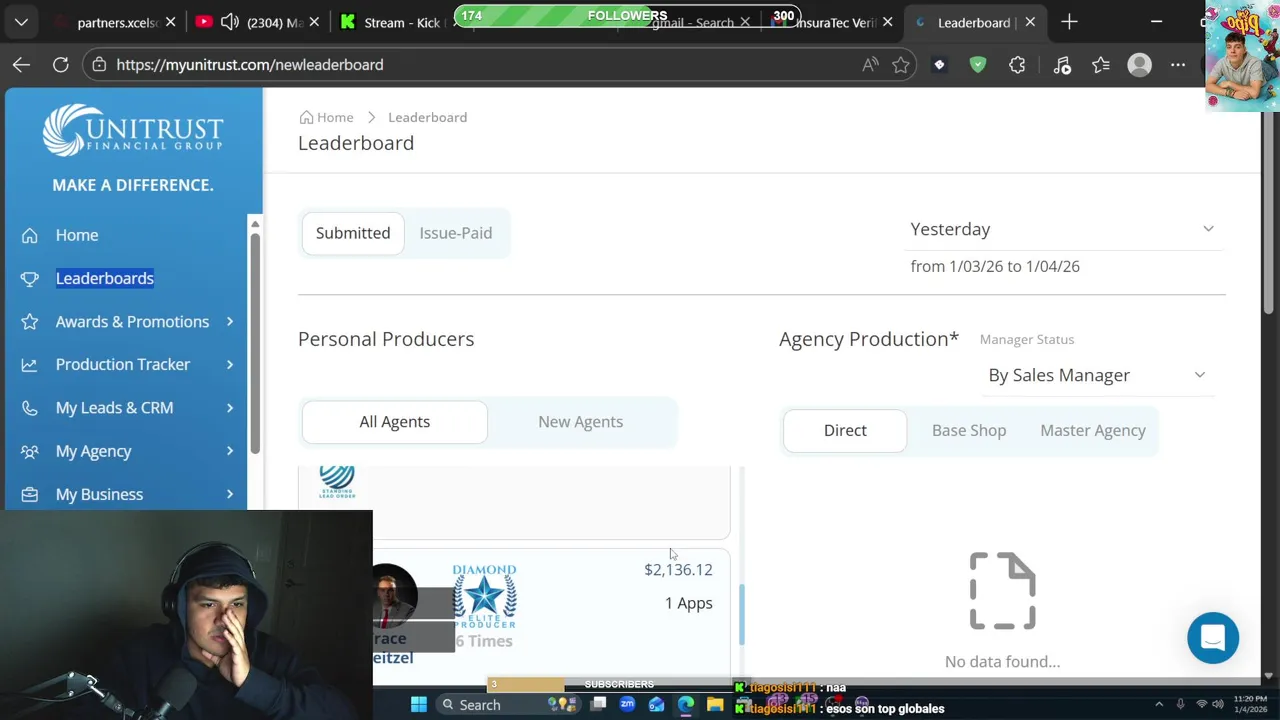Open Favorites list icon

tap(1101, 65)
